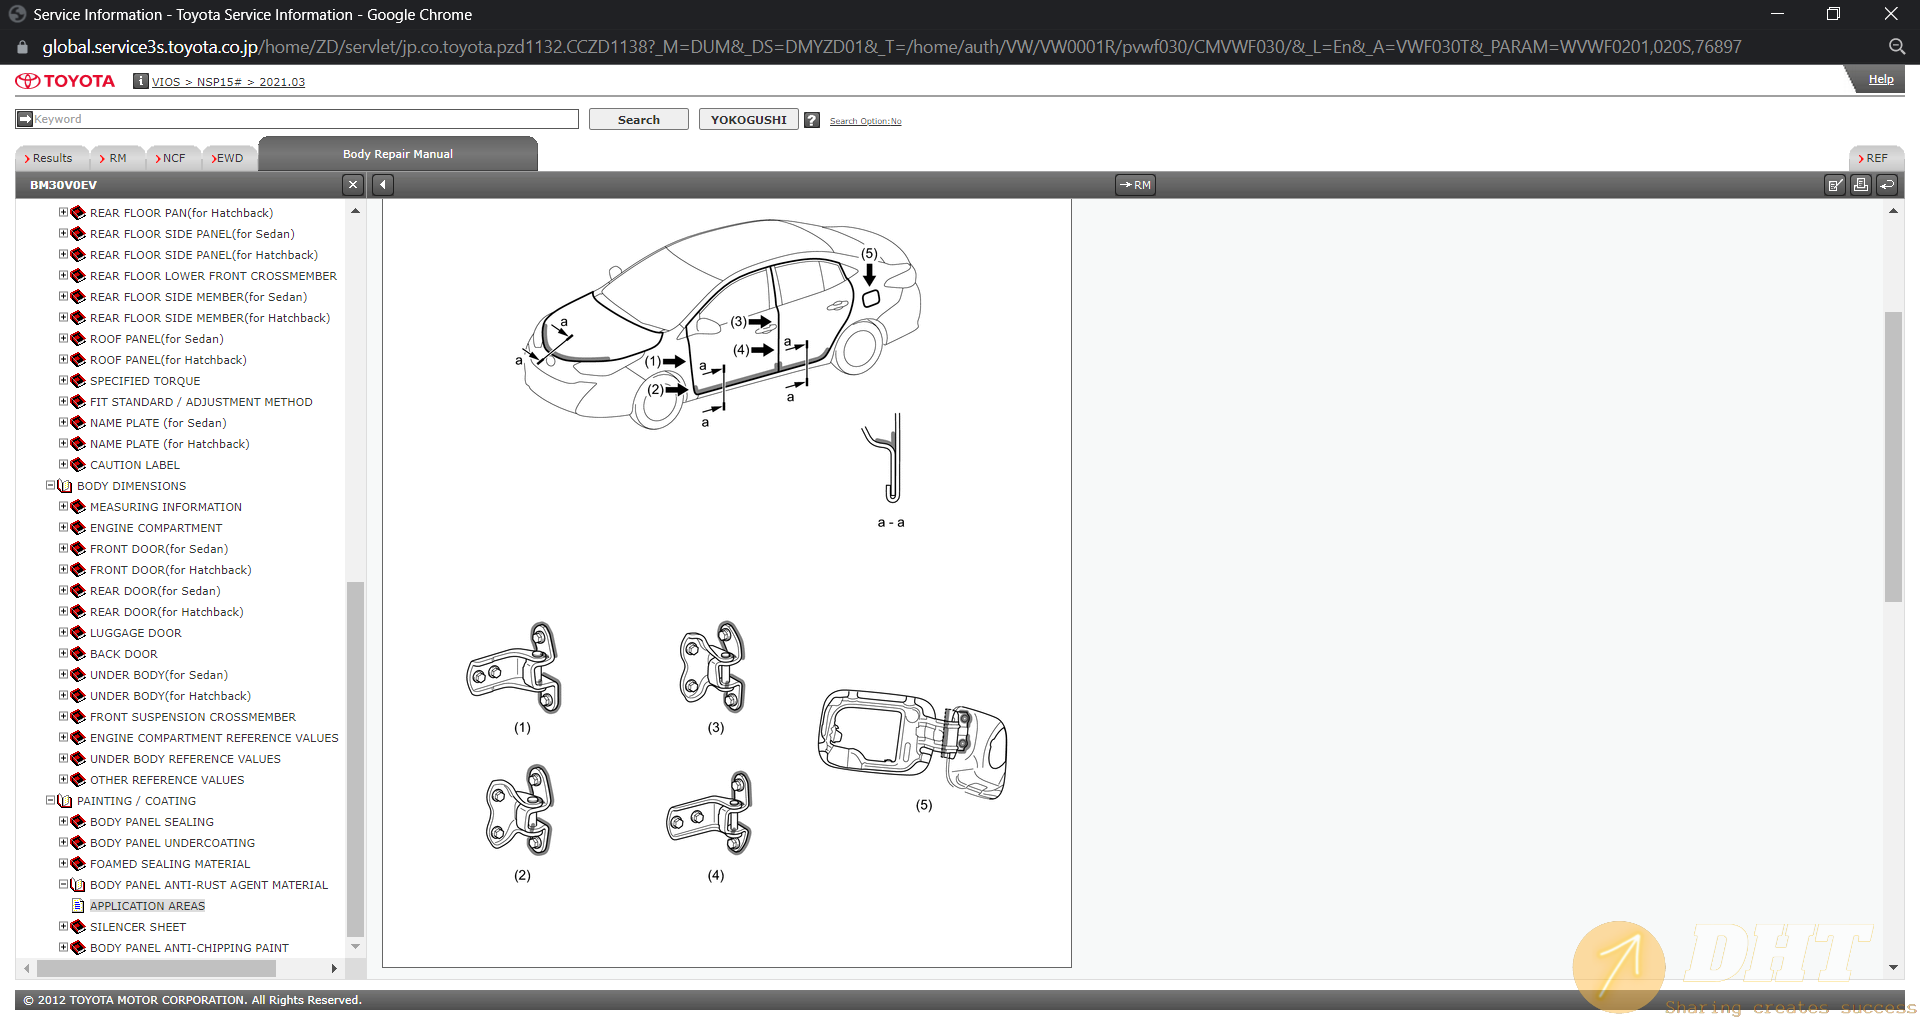Collapse the BODY DIMENSIONS tree section
This screenshot has height=1020, width=1920.
[x=51, y=486]
